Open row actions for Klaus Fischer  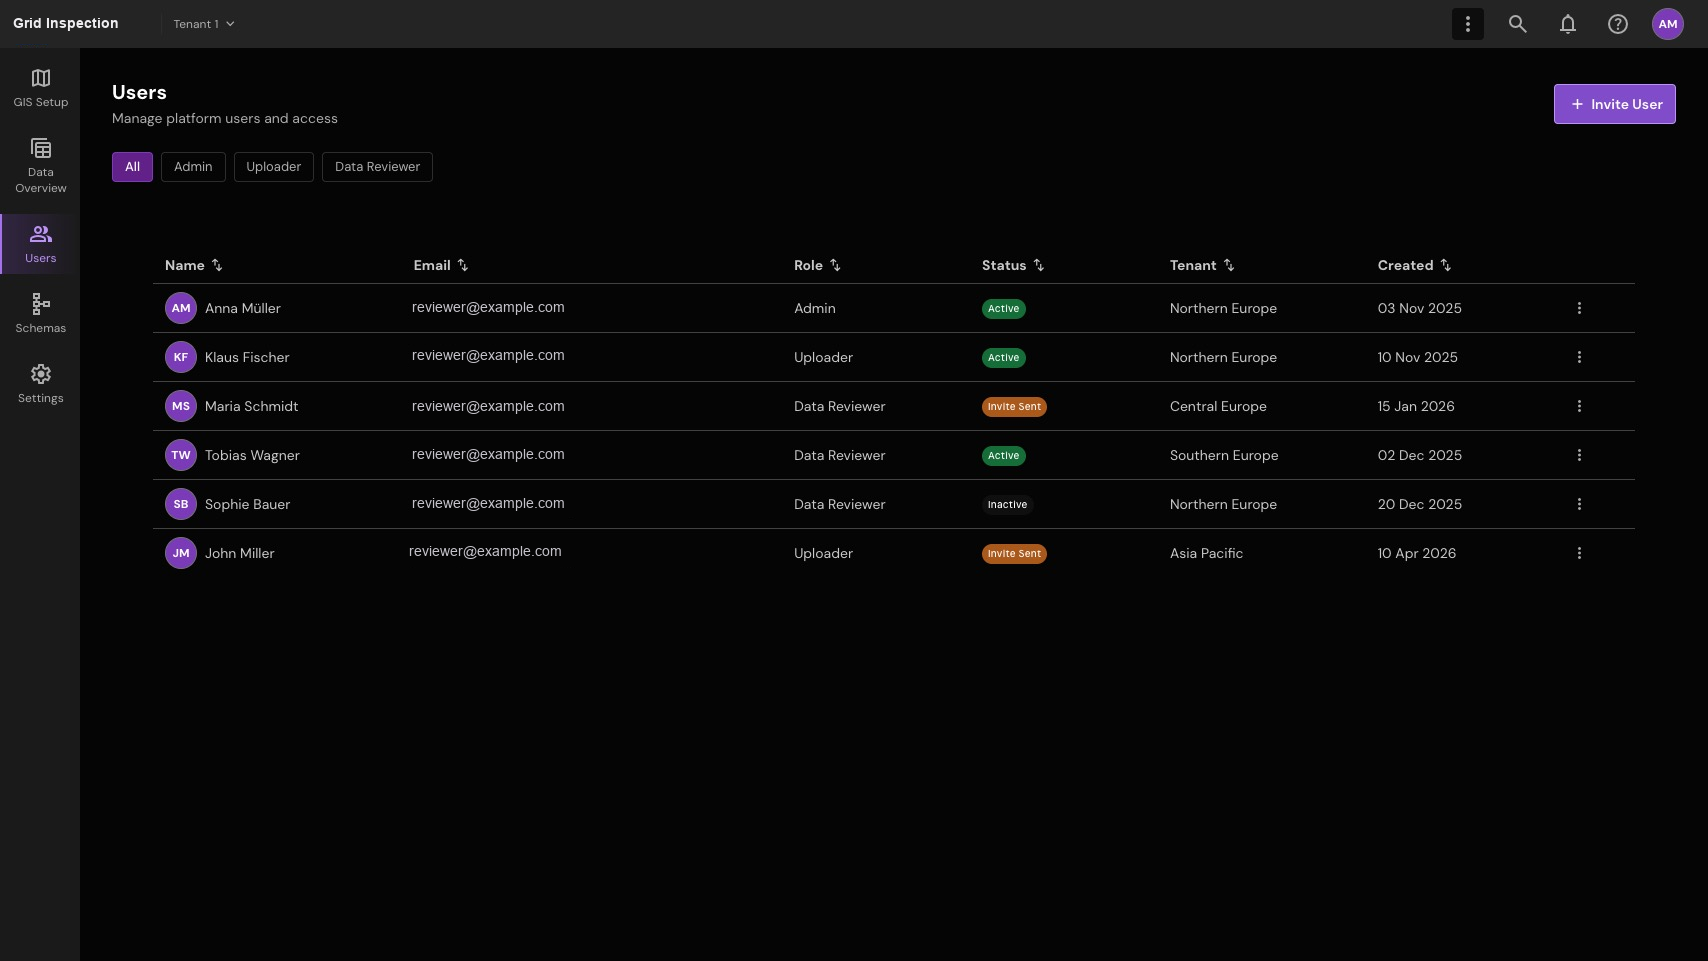coord(1580,357)
